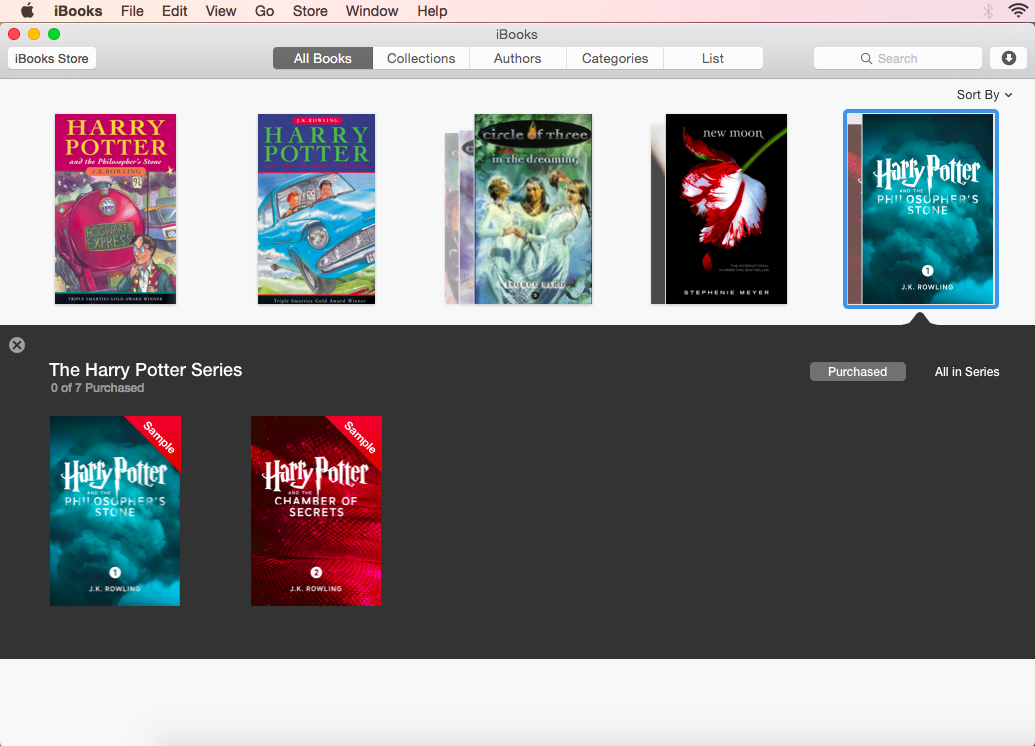Image resolution: width=1035 pixels, height=746 pixels.
Task: Open the File menu
Action: click(132, 11)
